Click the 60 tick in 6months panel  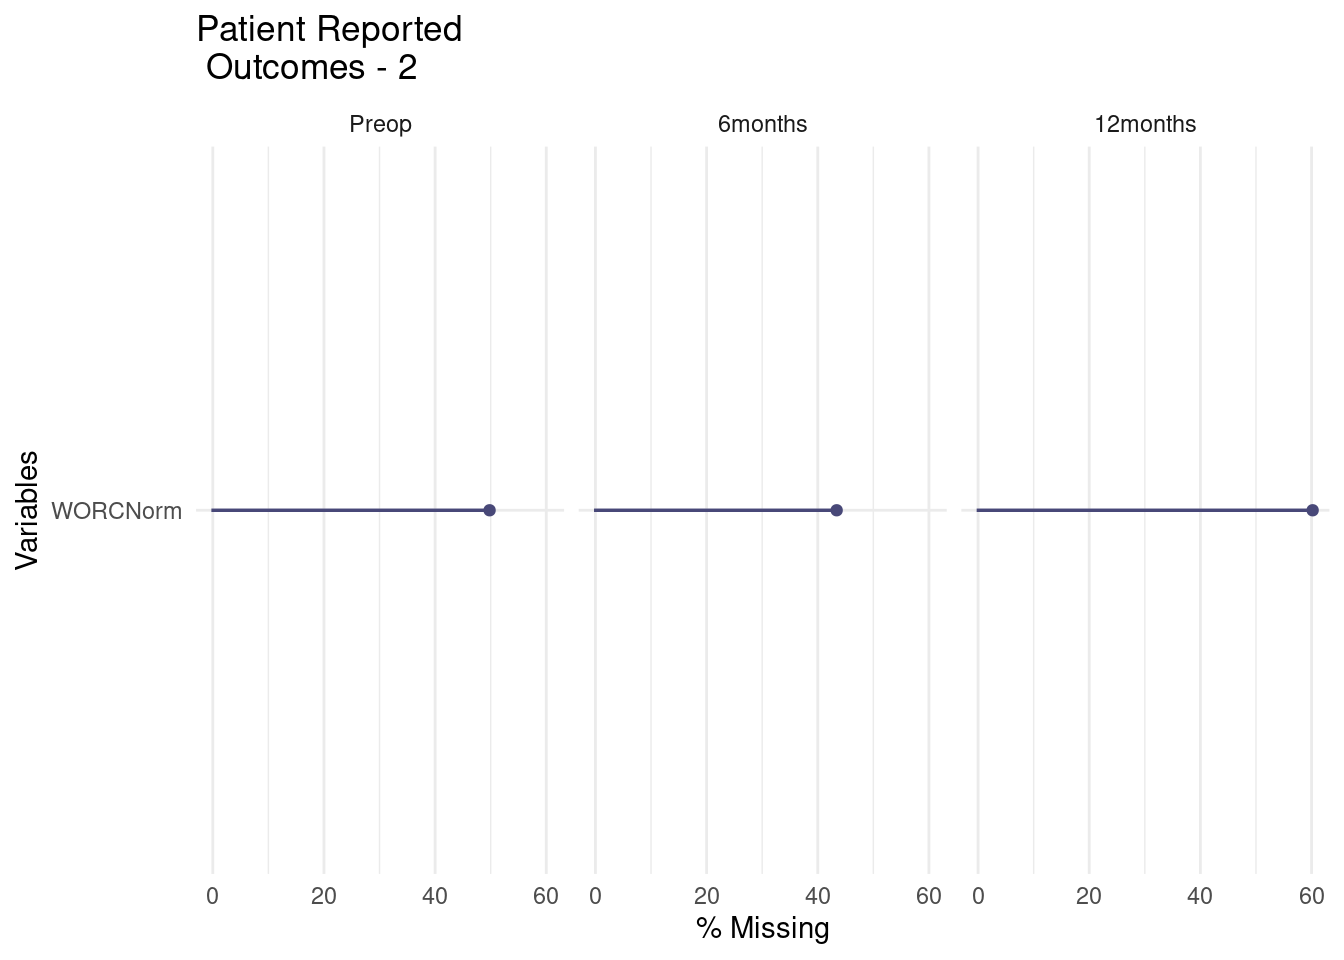[929, 896]
